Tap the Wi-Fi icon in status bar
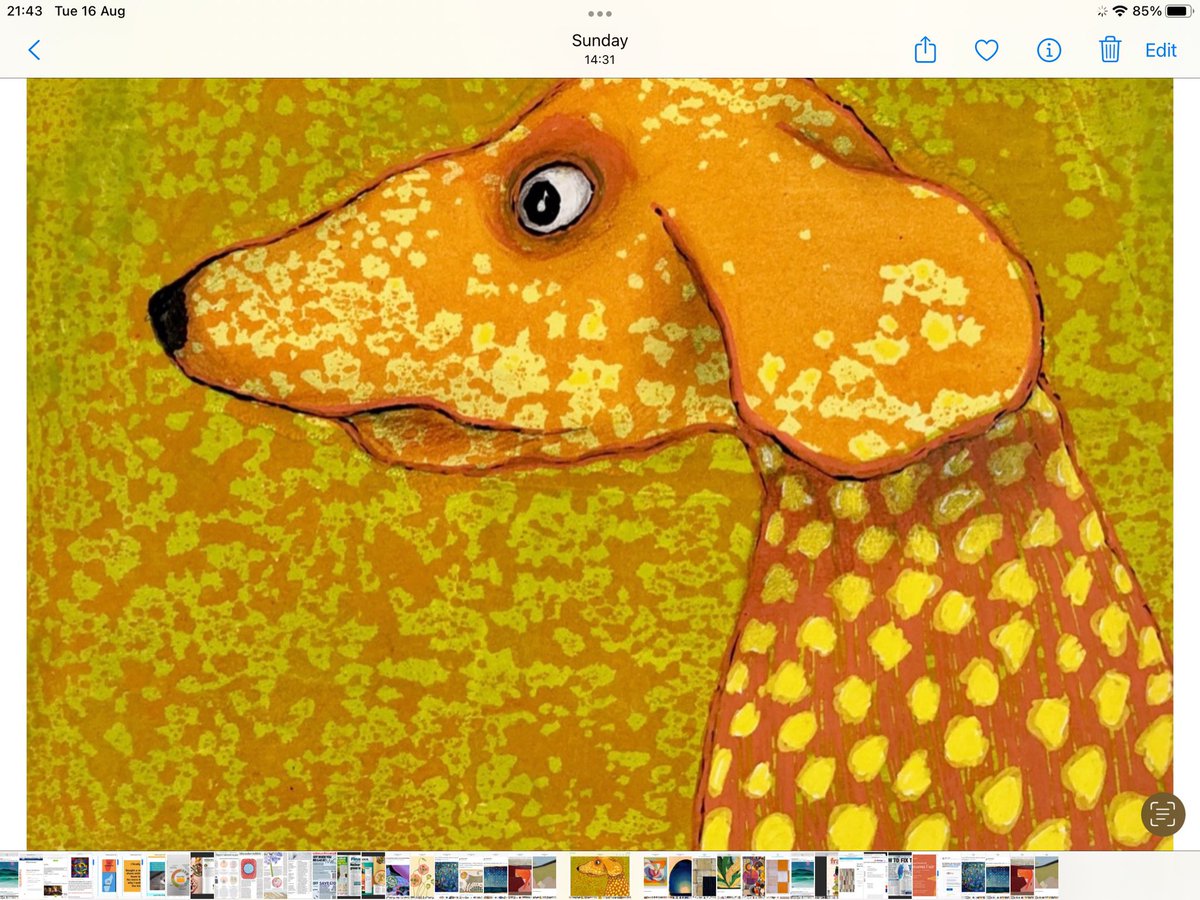1200x900 pixels. 1119,11
